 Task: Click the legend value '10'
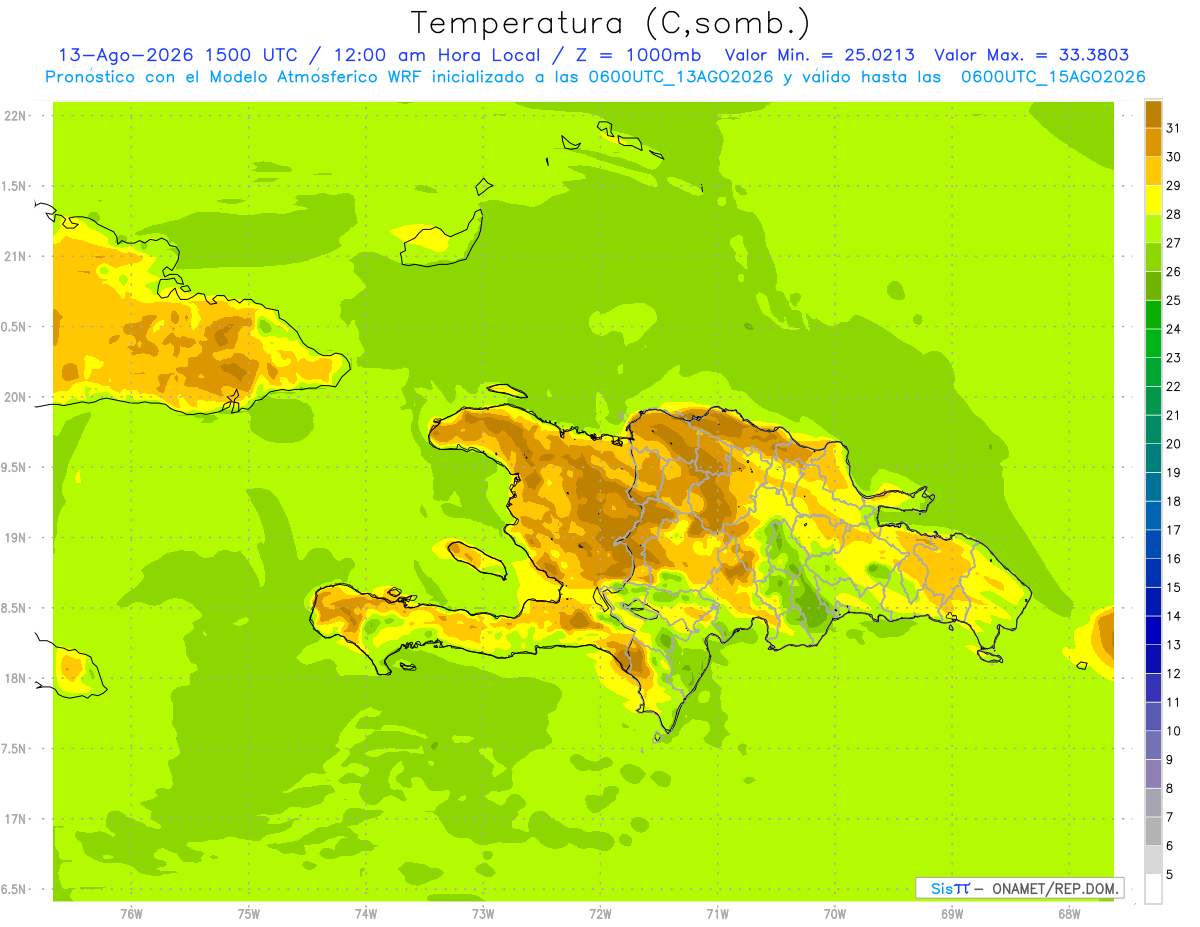(x=1174, y=731)
